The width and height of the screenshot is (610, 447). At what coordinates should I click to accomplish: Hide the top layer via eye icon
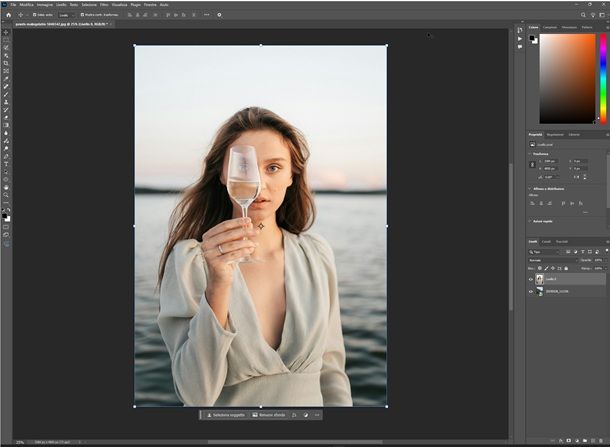coord(531,279)
